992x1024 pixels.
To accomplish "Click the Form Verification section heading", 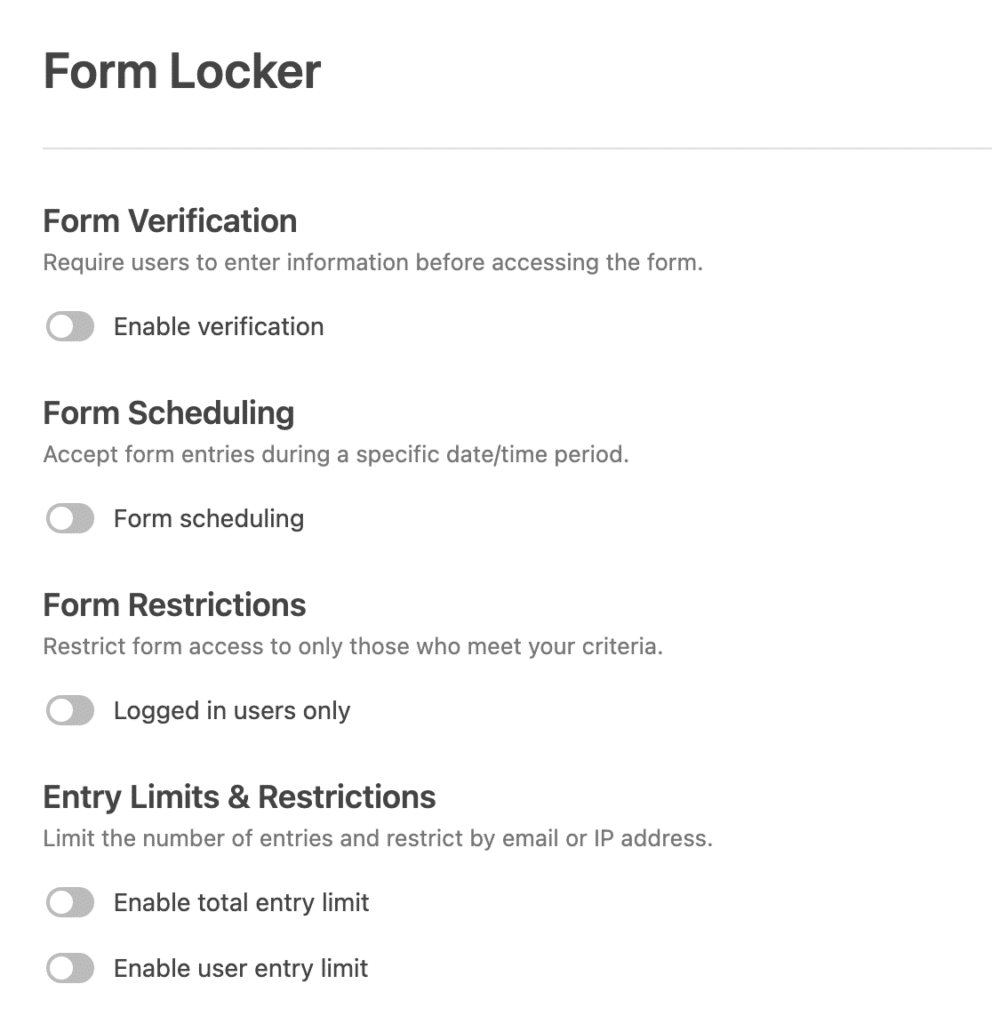I will [x=170, y=221].
